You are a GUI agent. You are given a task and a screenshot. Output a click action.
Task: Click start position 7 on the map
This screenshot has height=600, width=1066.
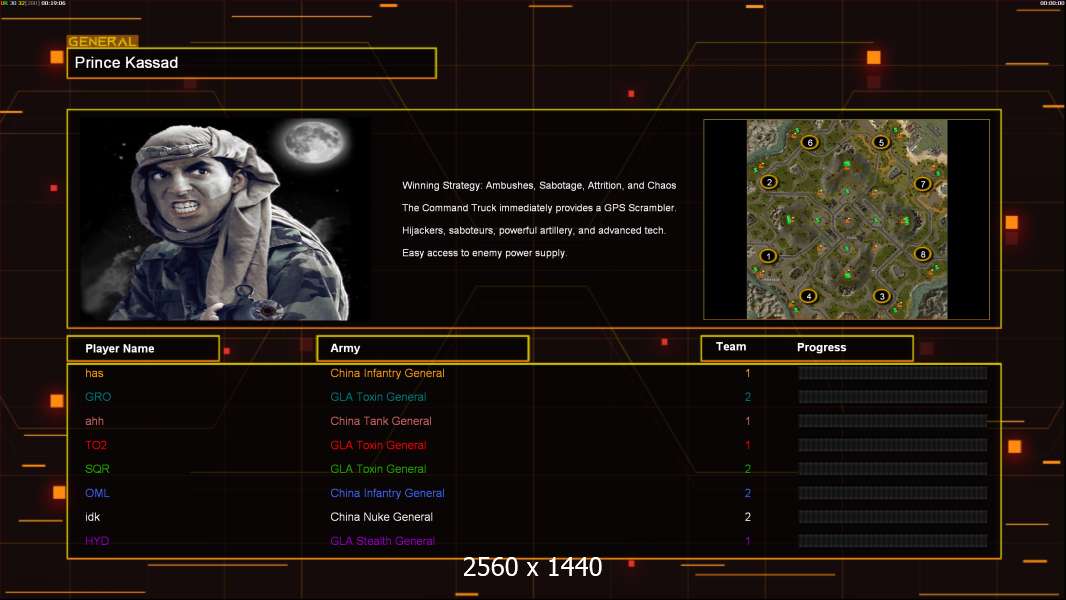(x=923, y=183)
